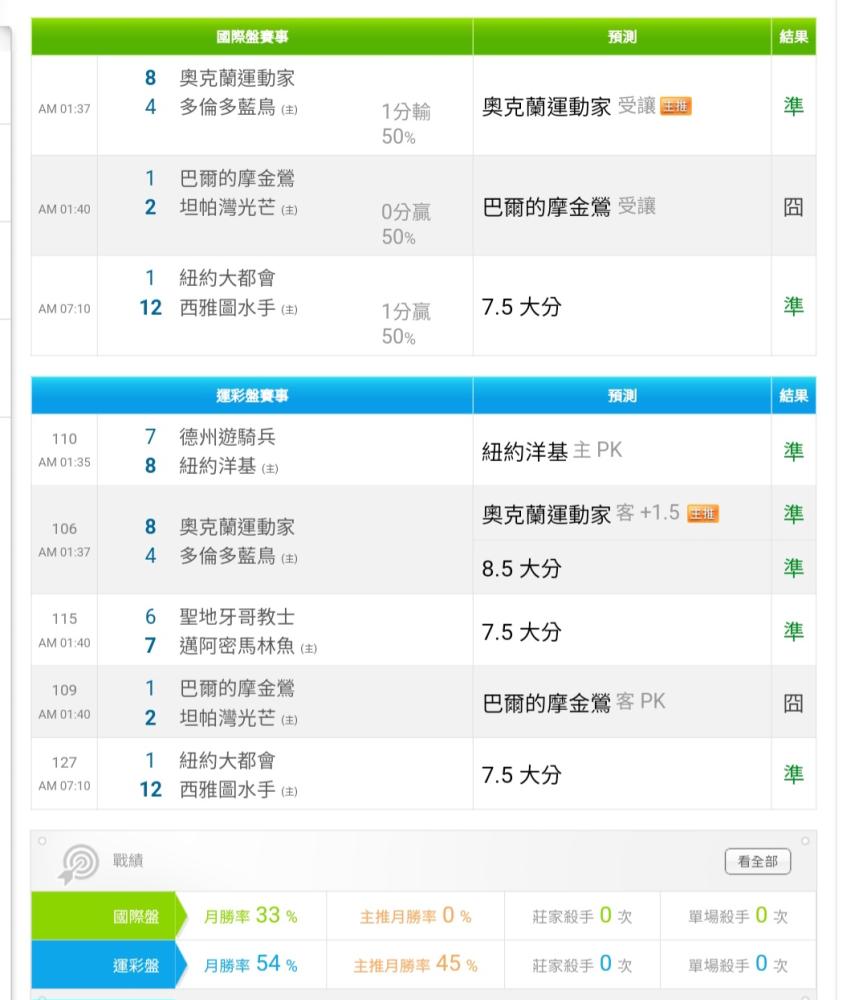Click the AM 01:35 game time
This screenshot has height=1000, width=867.
coord(64,462)
